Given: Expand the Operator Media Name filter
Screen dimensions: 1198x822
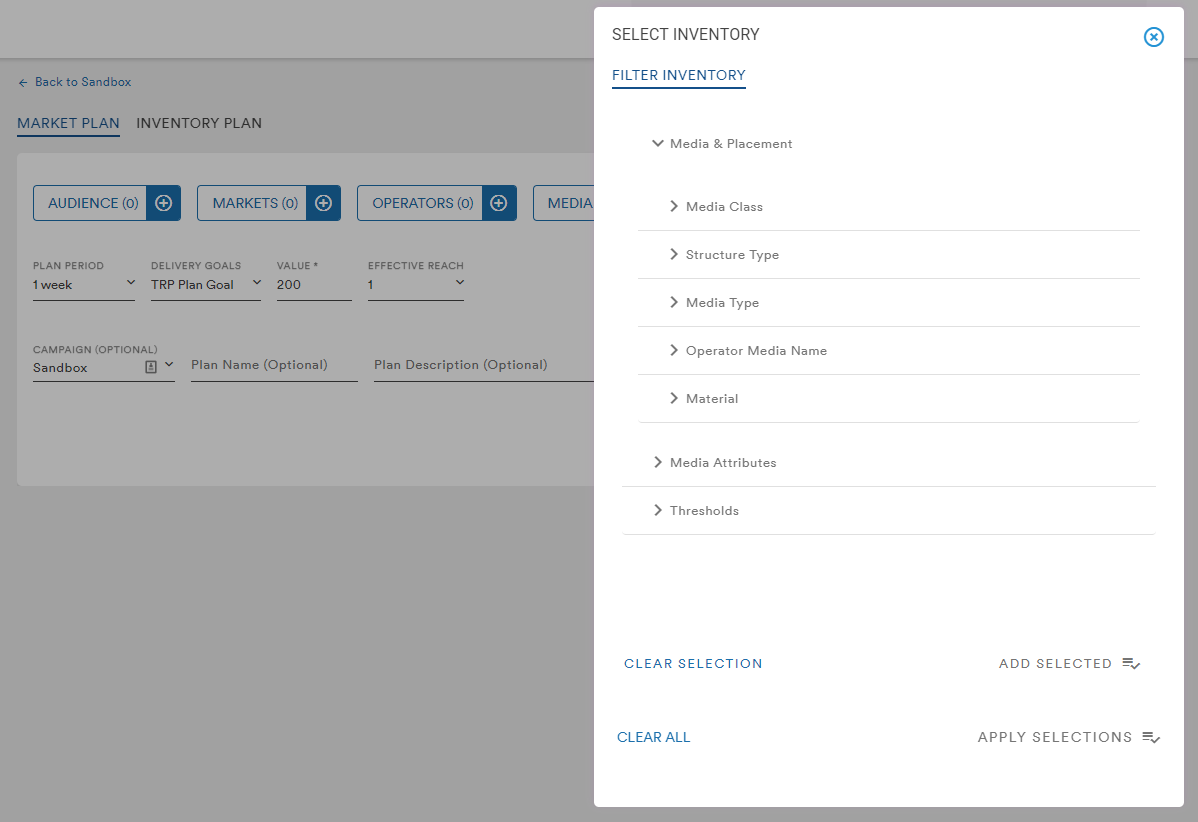Looking at the screenshot, I should pyautogui.click(x=673, y=351).
